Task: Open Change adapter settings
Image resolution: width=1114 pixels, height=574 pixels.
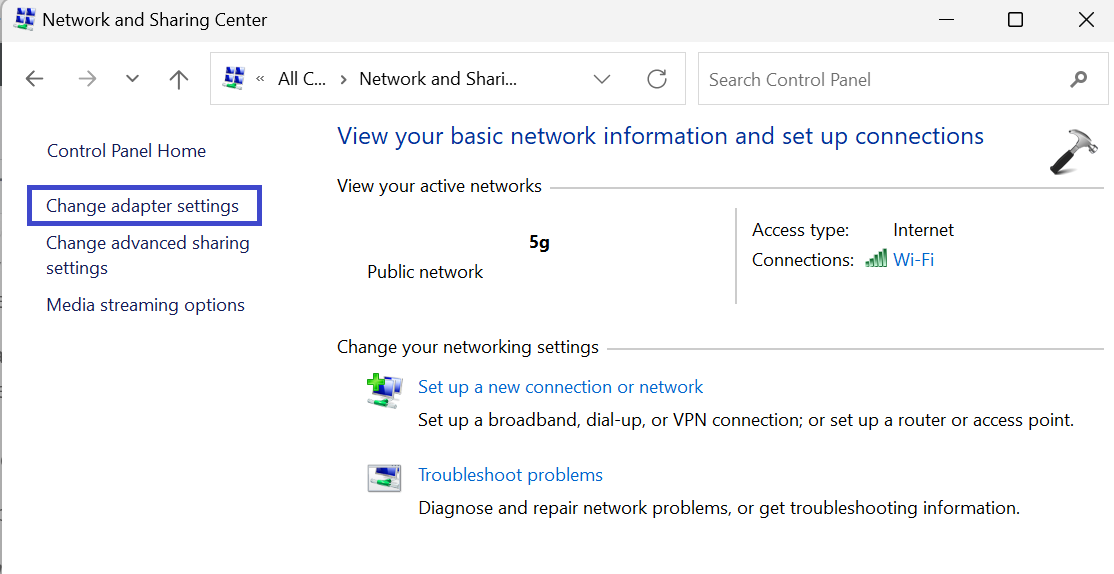Action: (x=142, y=206)
